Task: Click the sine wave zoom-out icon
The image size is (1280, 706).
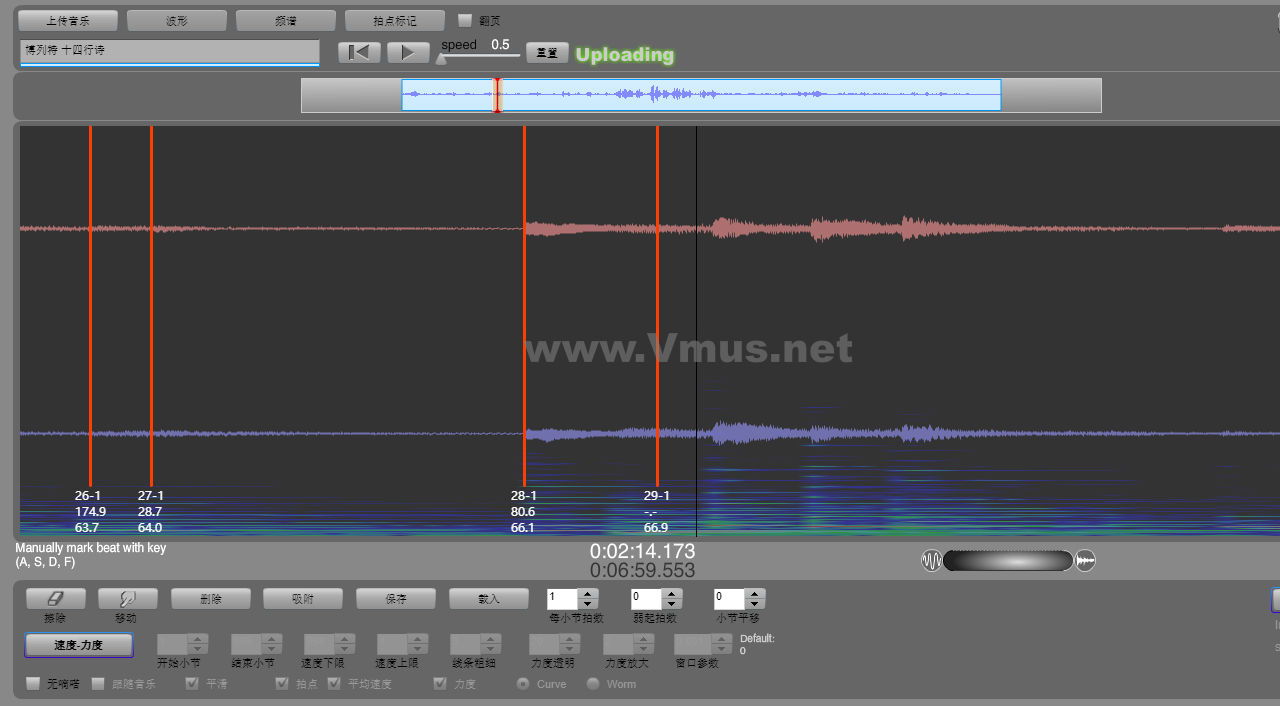Action: [x=931, y=561]
